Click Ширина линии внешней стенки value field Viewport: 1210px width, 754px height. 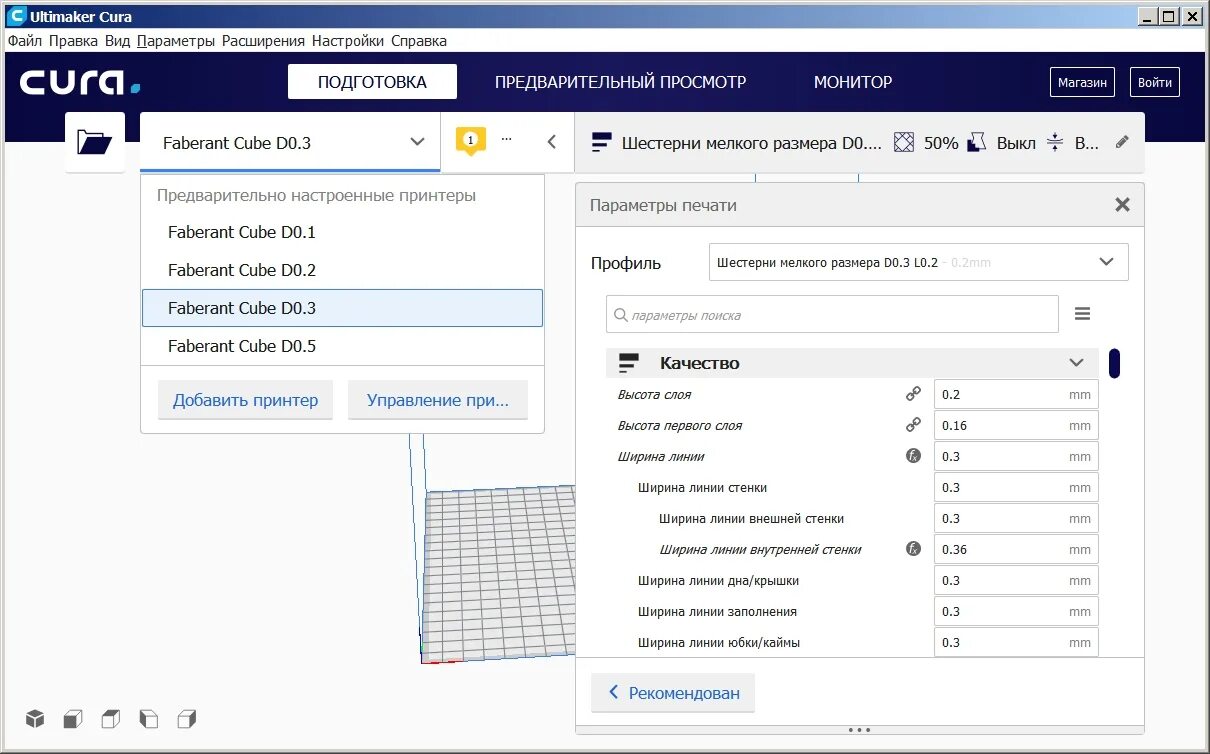1016,518
